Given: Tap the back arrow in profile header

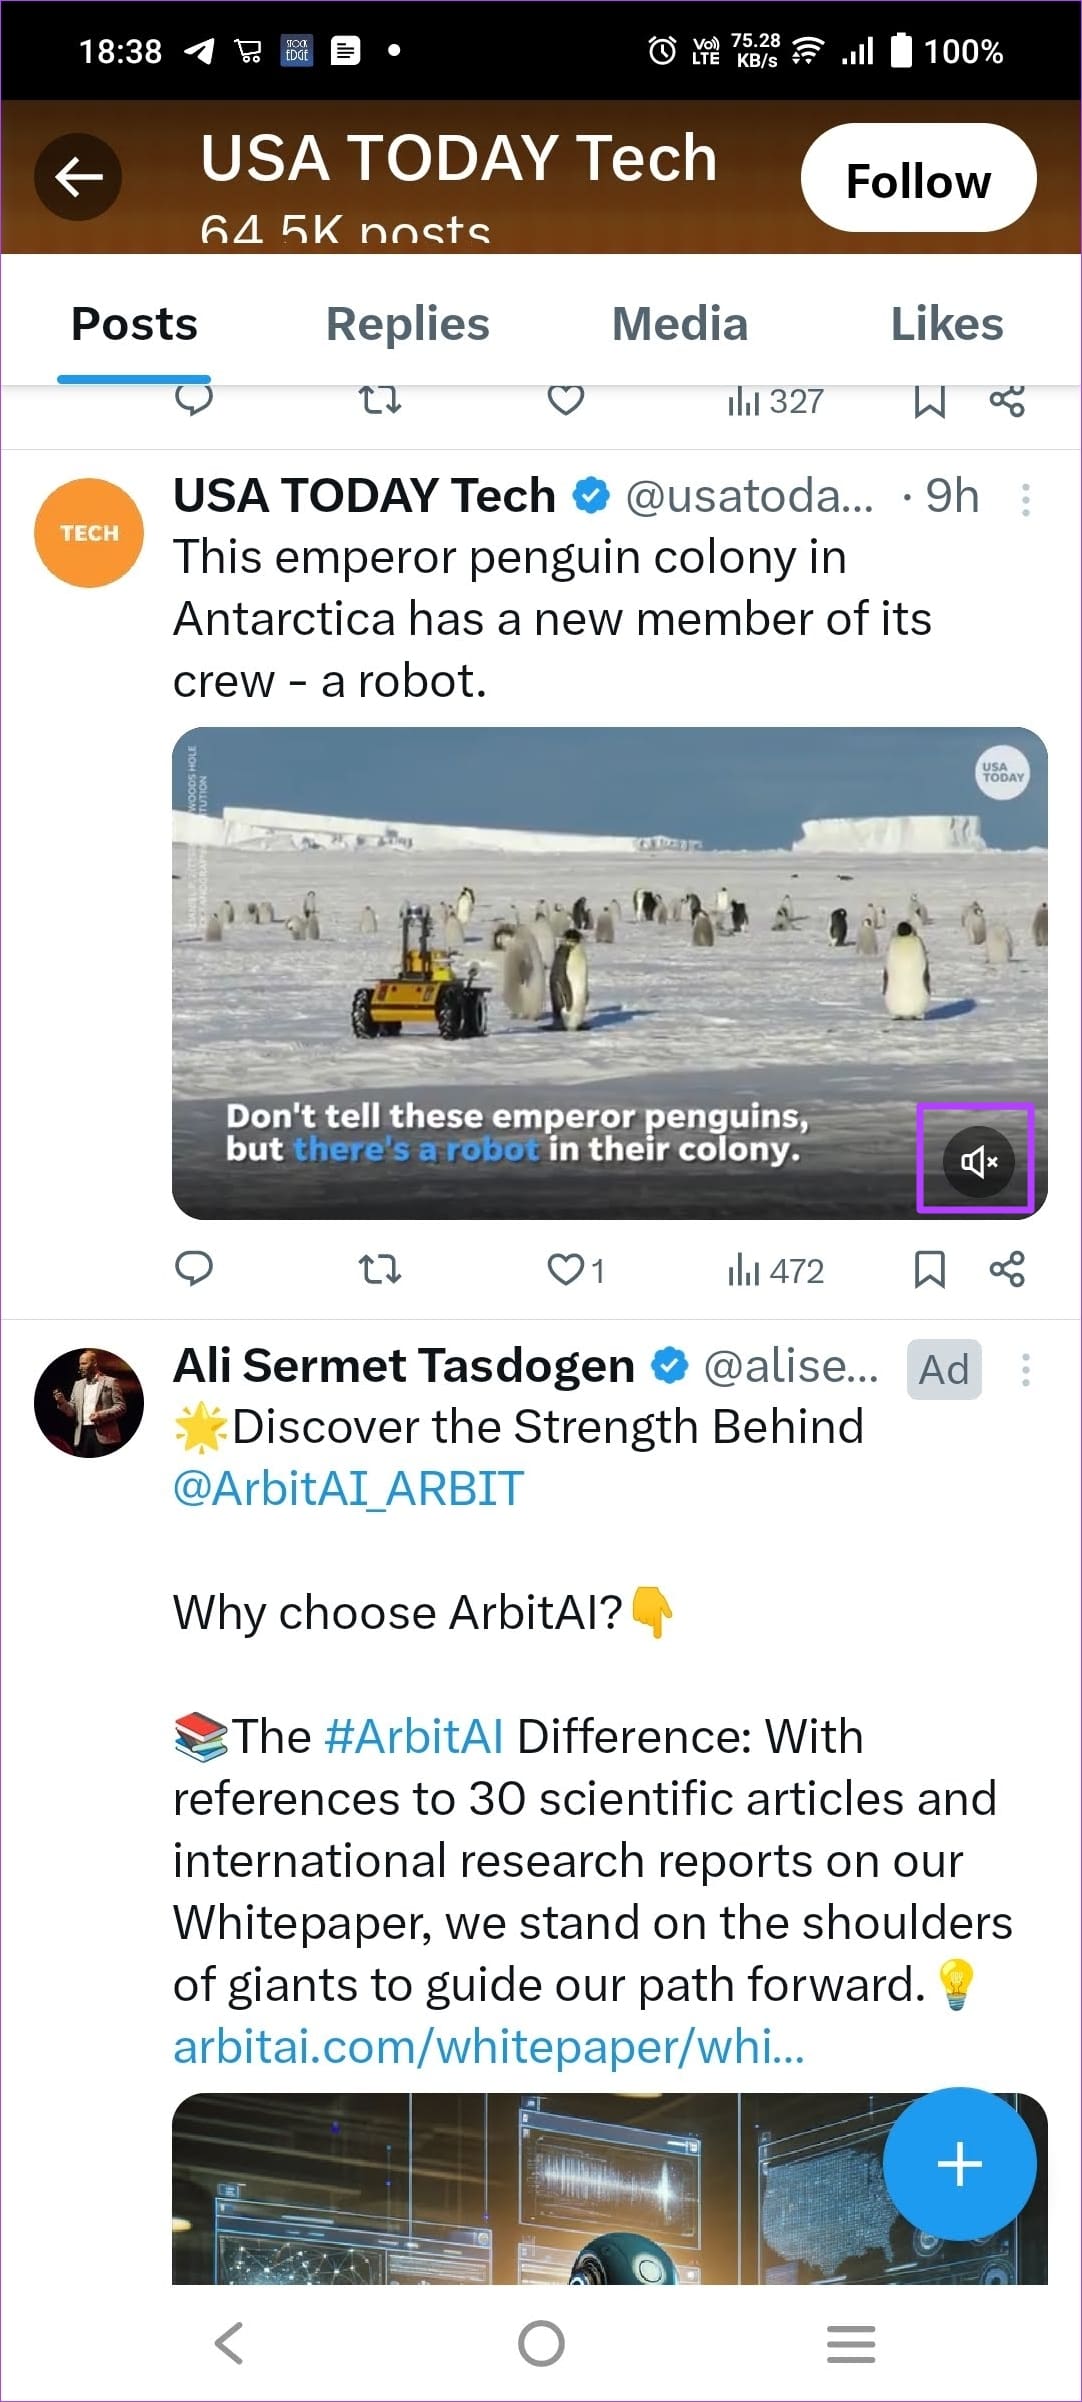Looking at the screenshot, I should point(78,177).
